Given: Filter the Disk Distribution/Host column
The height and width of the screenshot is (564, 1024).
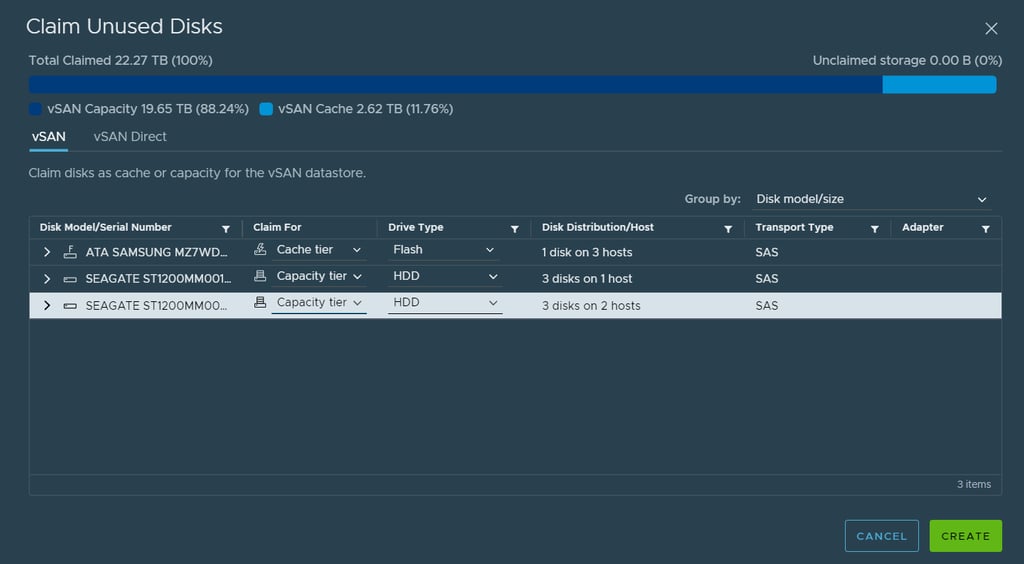Looking at the screenshot, I should pos(728,229).
